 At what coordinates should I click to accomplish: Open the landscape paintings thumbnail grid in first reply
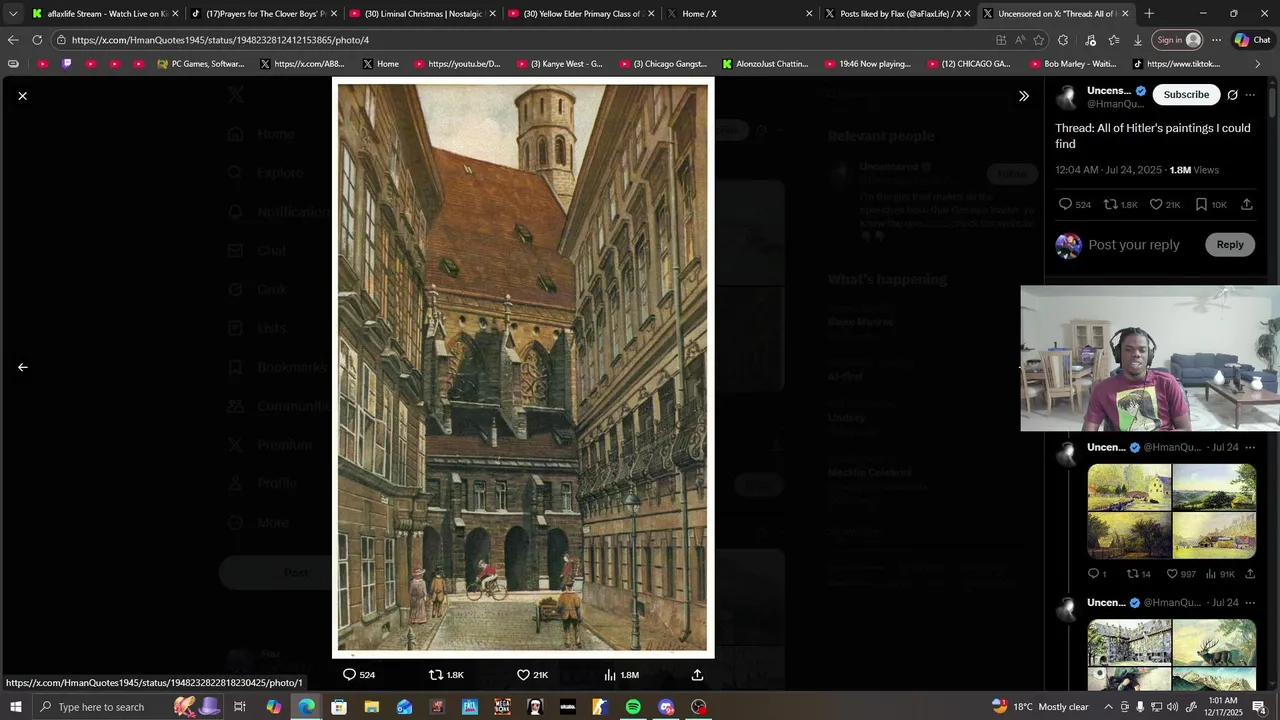1171,511
